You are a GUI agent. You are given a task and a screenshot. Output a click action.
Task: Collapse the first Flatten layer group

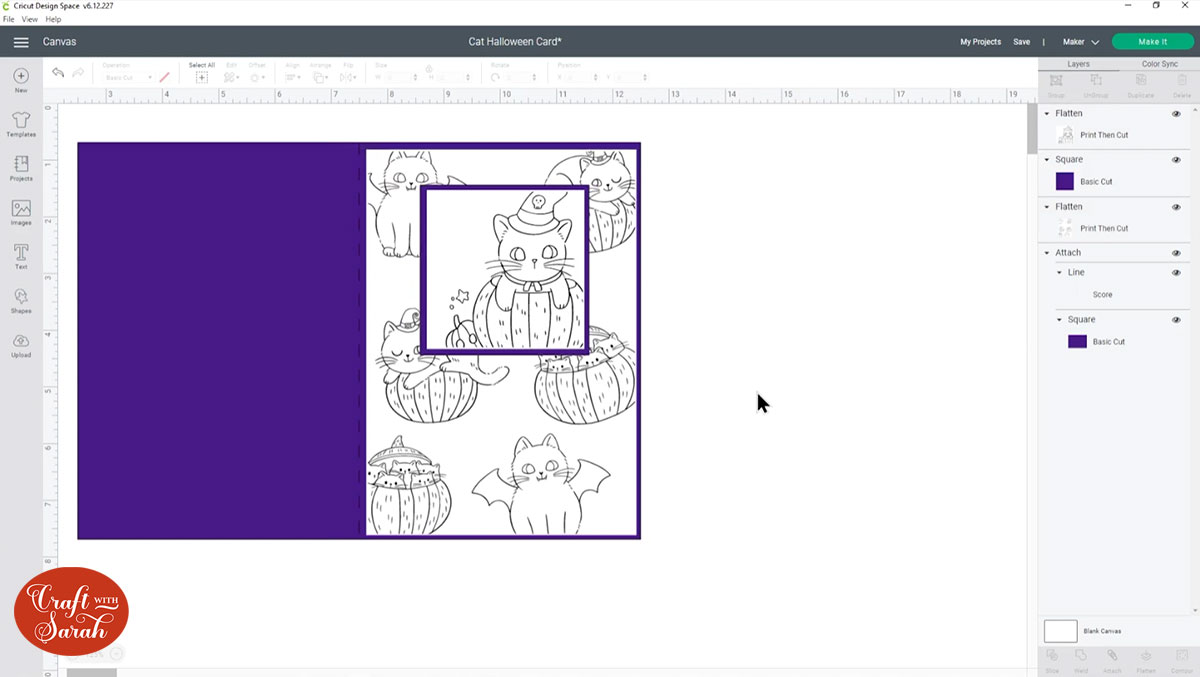pos(1047,114)
